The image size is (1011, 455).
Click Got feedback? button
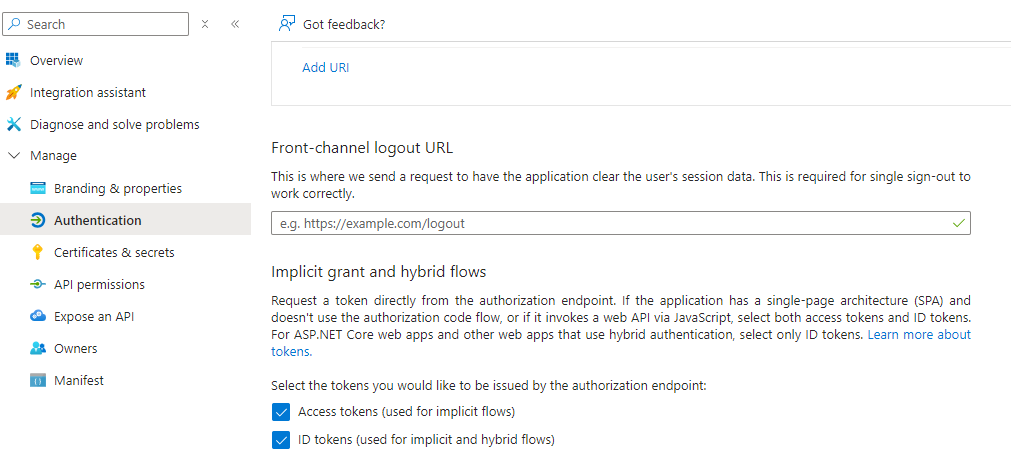click(x=332, y=24)
